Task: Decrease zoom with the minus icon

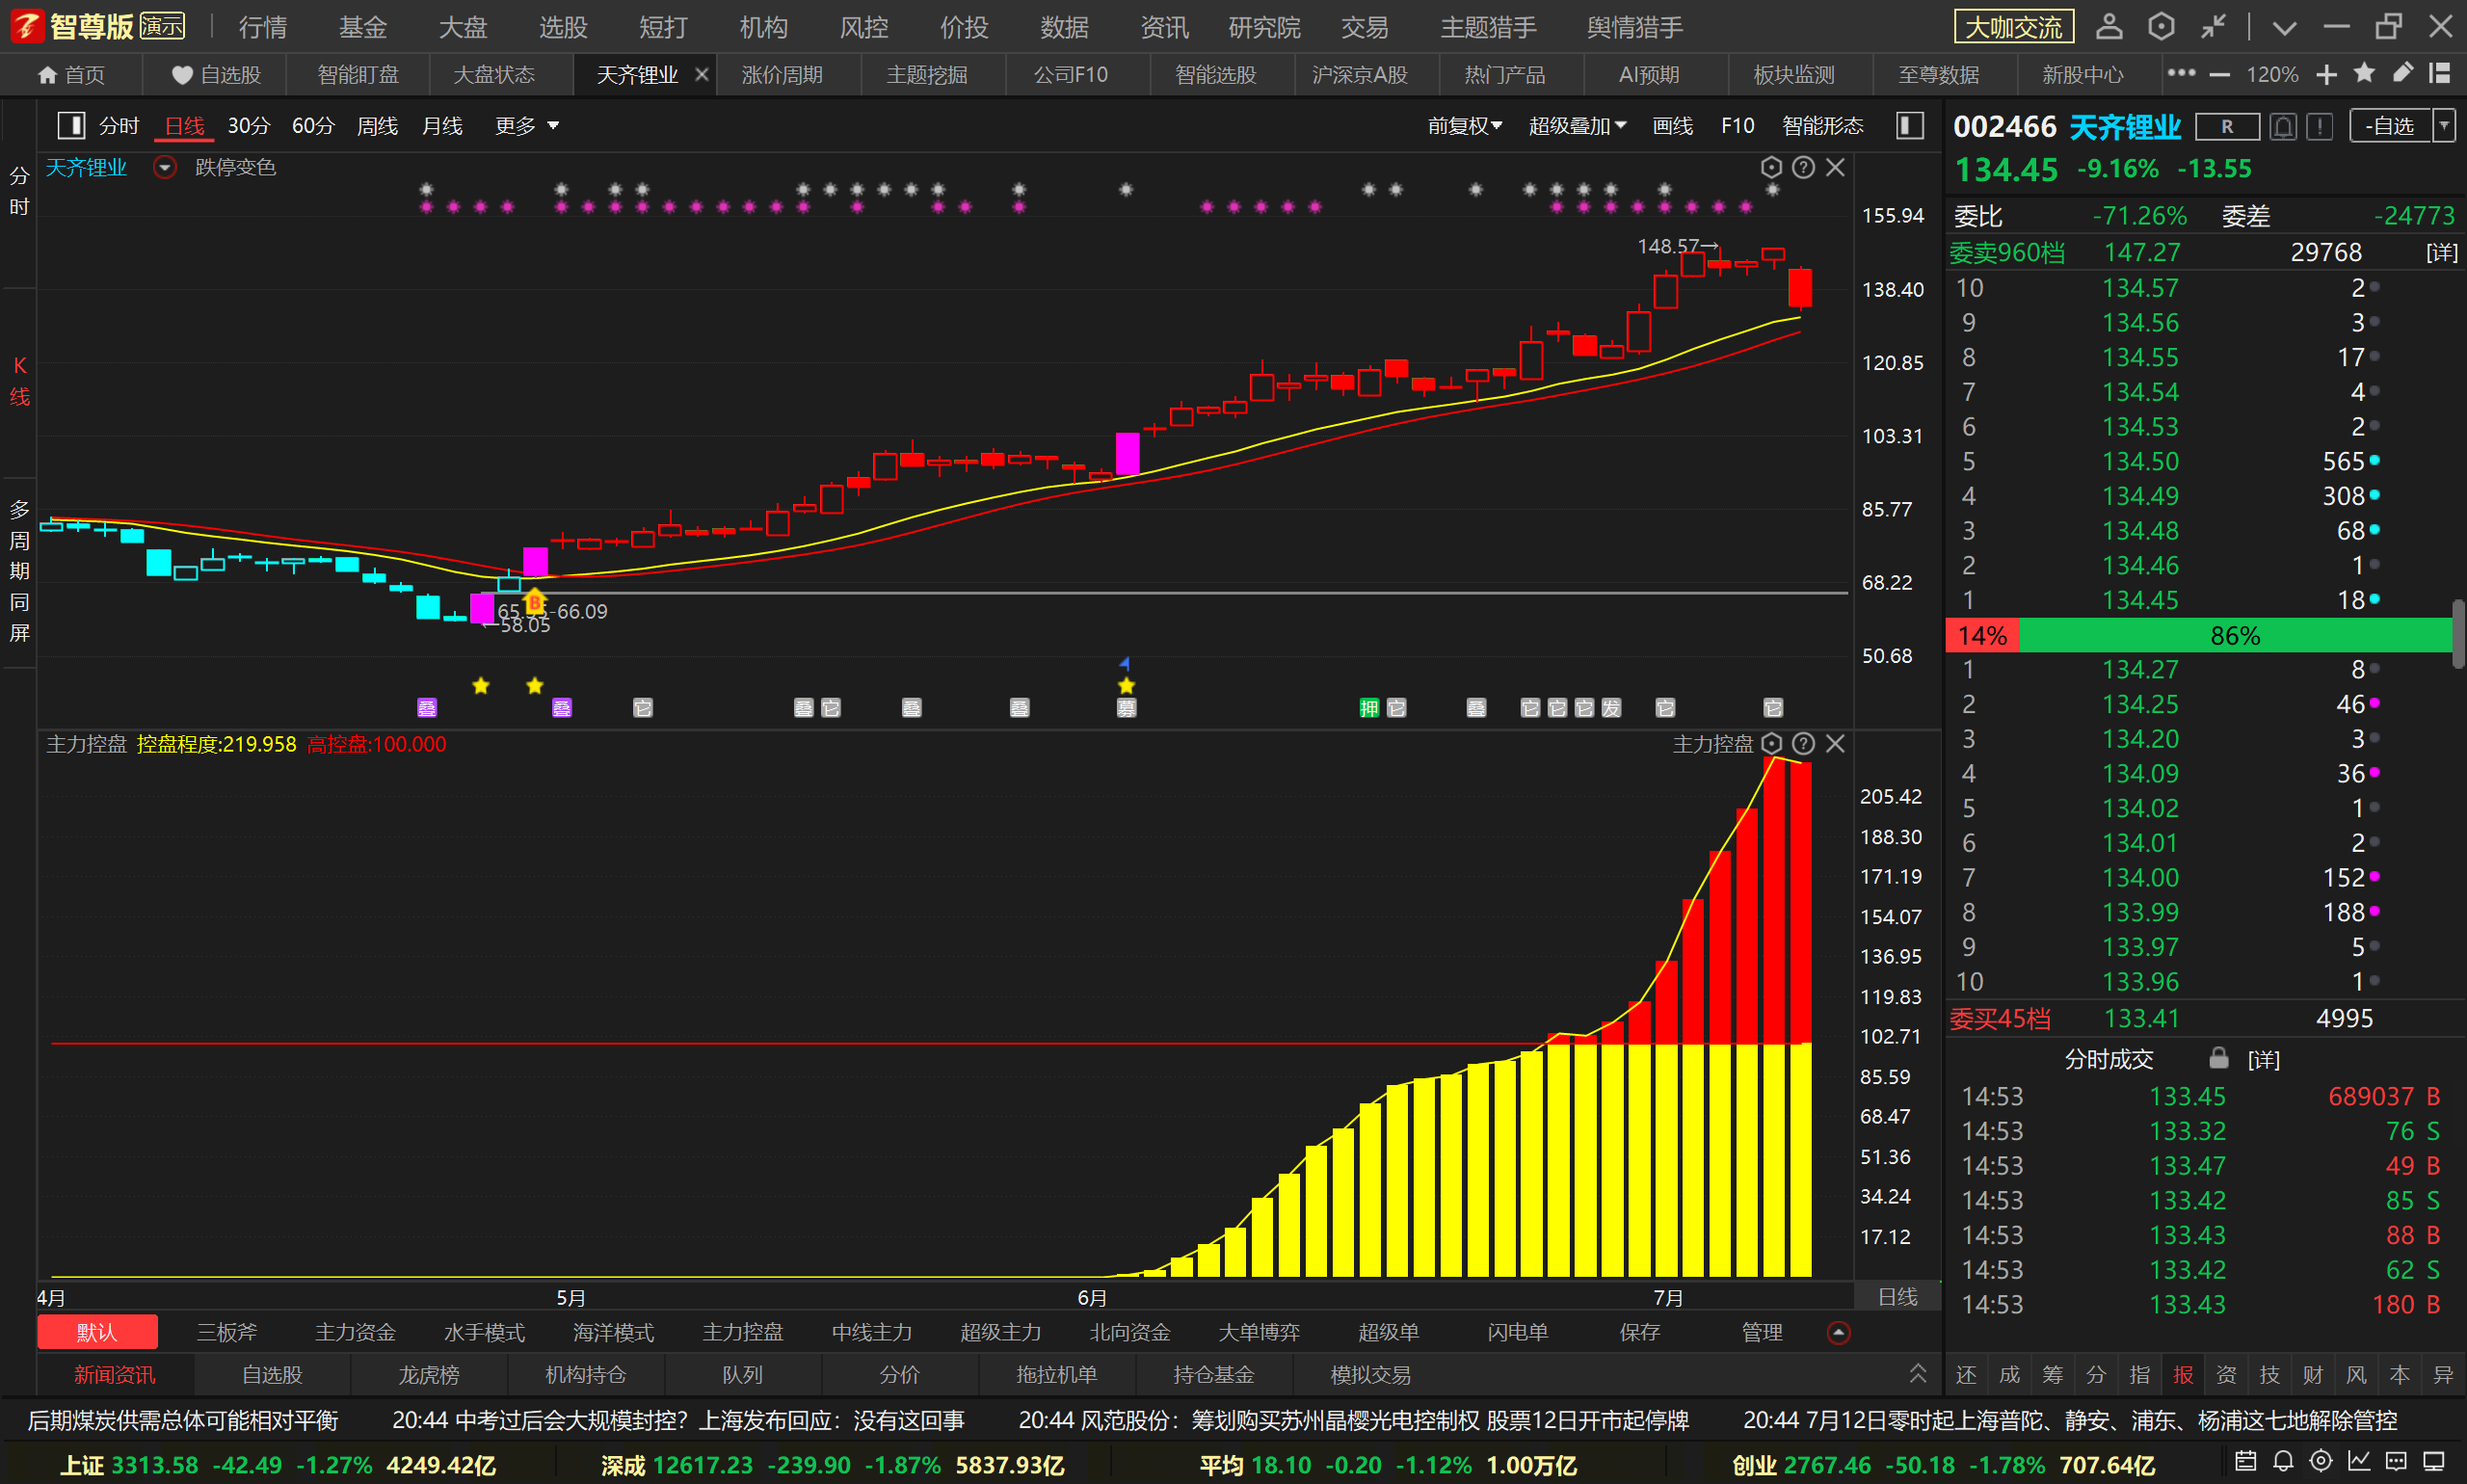Action: tap(2220, 75)
